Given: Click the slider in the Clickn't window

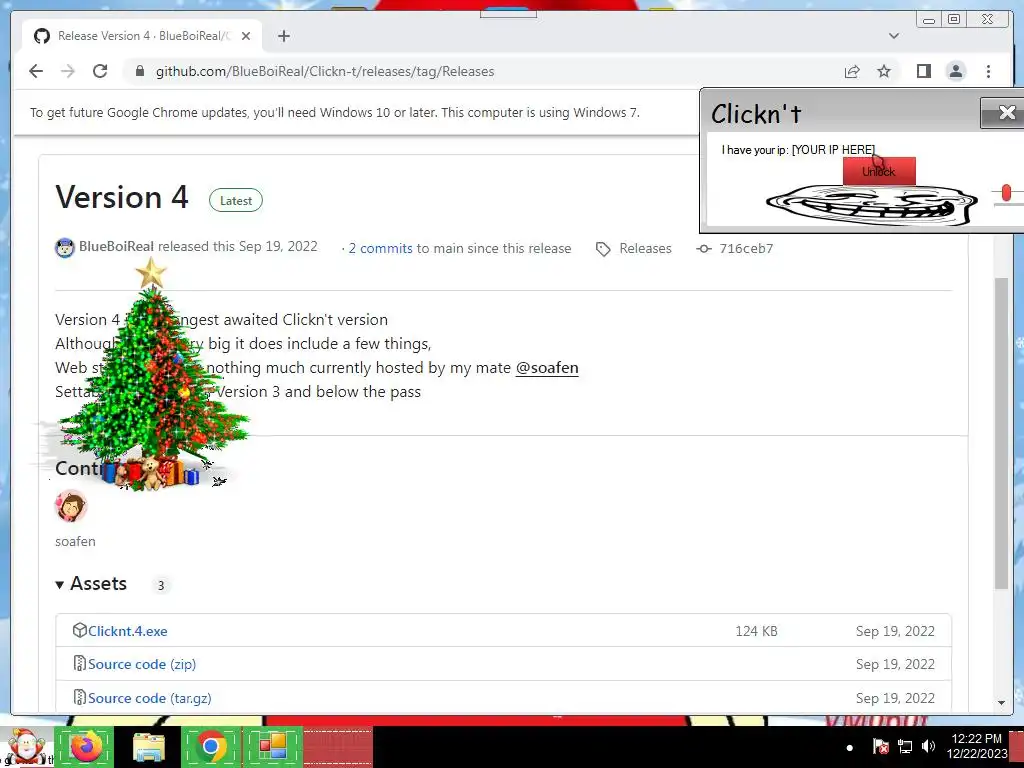Looking at the screenshot, I should pyautogui.click(x=1006, y=193).
